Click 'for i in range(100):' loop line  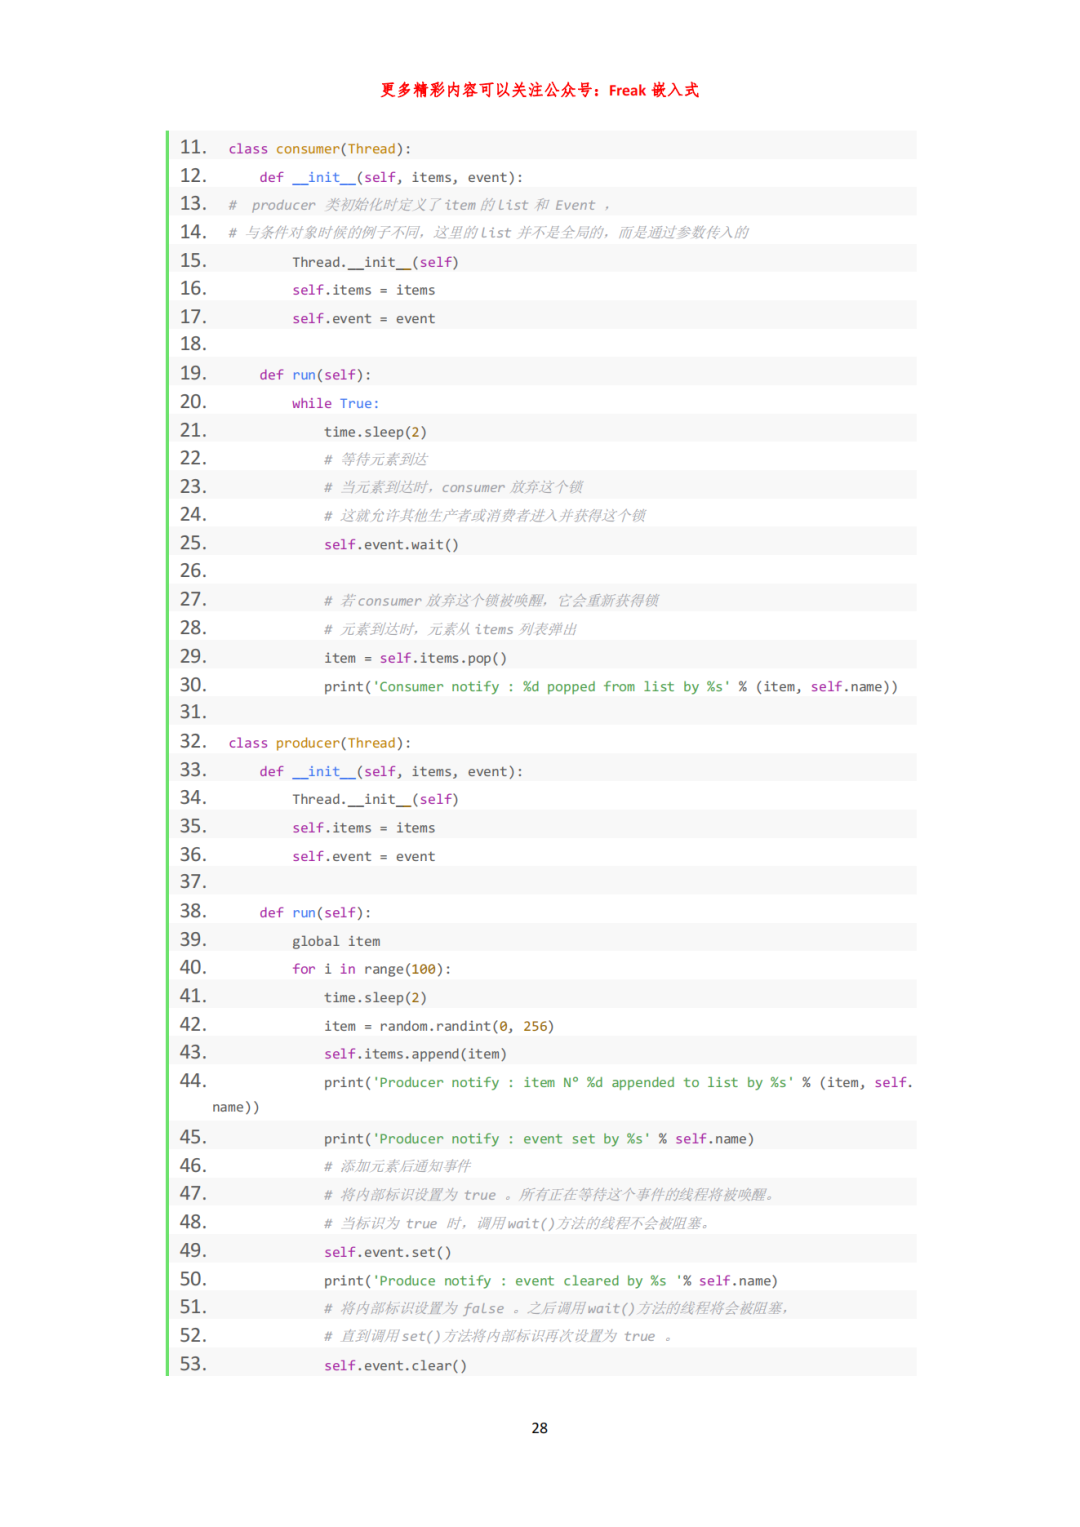tap(371, 969)
